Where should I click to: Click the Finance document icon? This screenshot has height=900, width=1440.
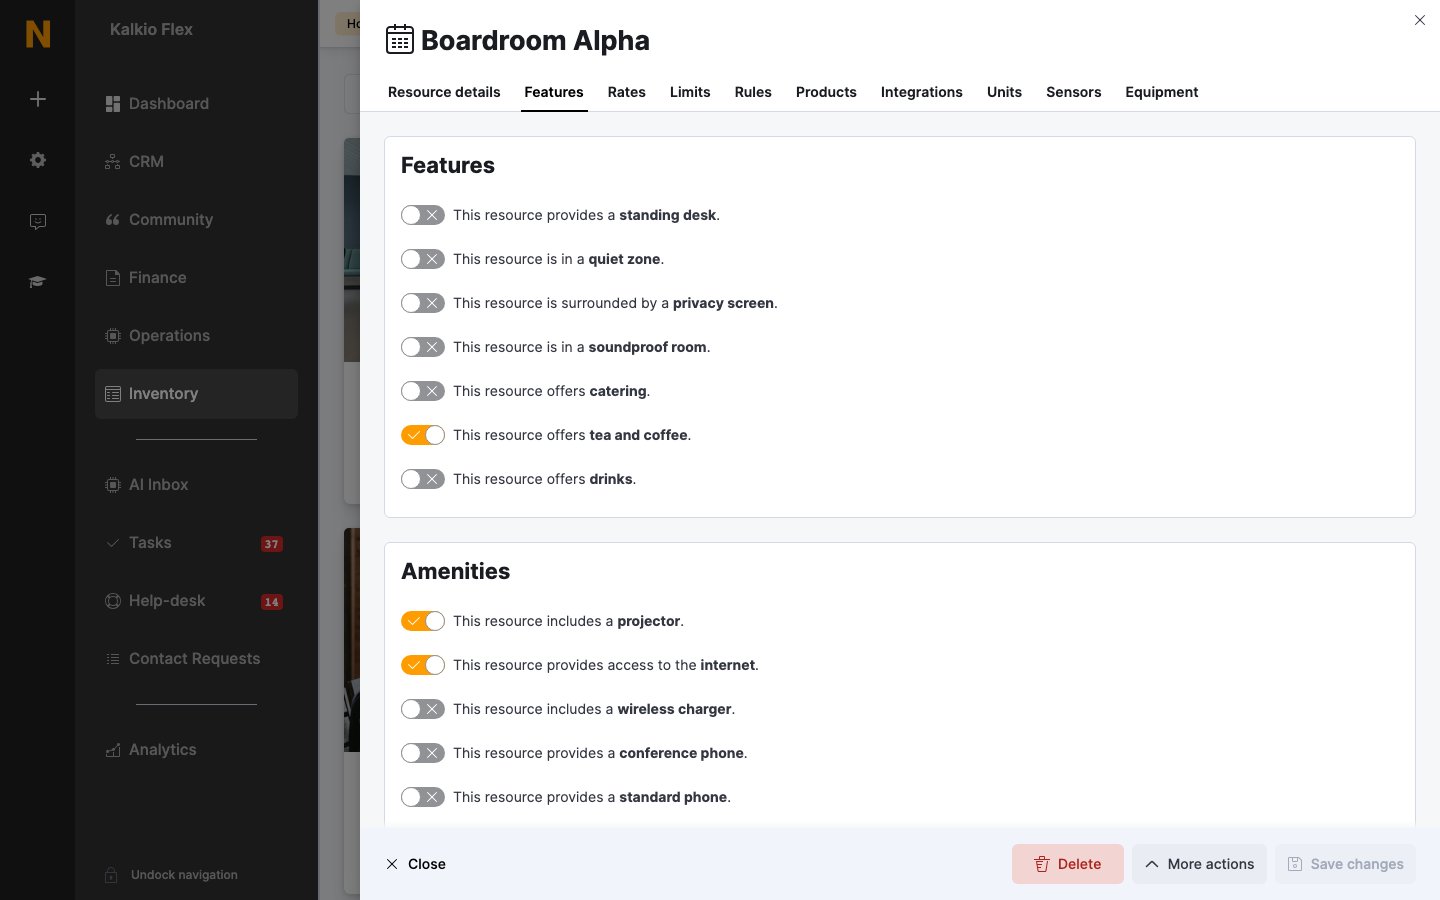113,278
